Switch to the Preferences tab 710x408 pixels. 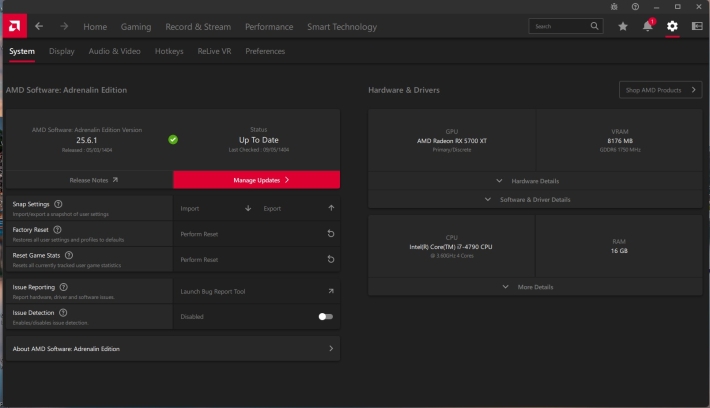point(265,51)
